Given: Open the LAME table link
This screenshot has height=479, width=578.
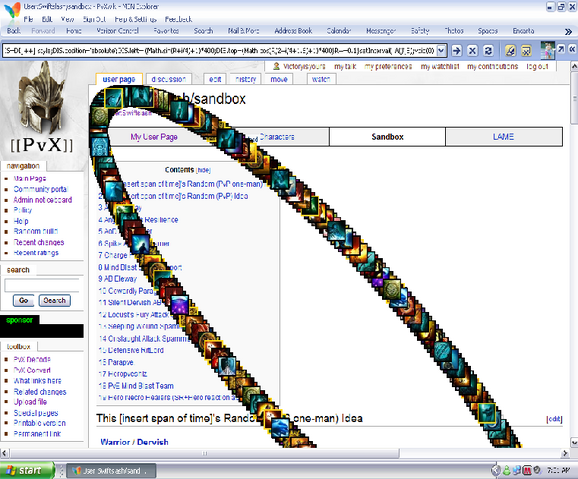Looking at the screenshot, I should 503,137.
